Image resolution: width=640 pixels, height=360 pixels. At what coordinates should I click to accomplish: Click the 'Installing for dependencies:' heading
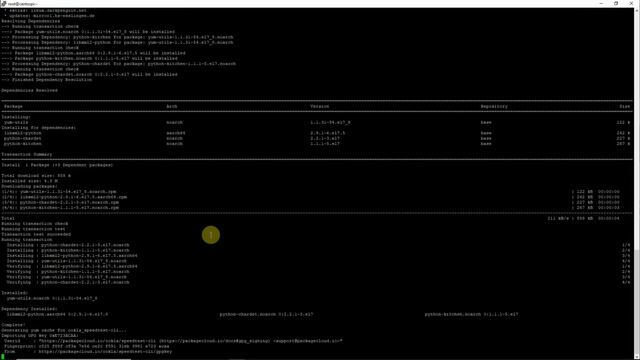[x=39, y=128]
